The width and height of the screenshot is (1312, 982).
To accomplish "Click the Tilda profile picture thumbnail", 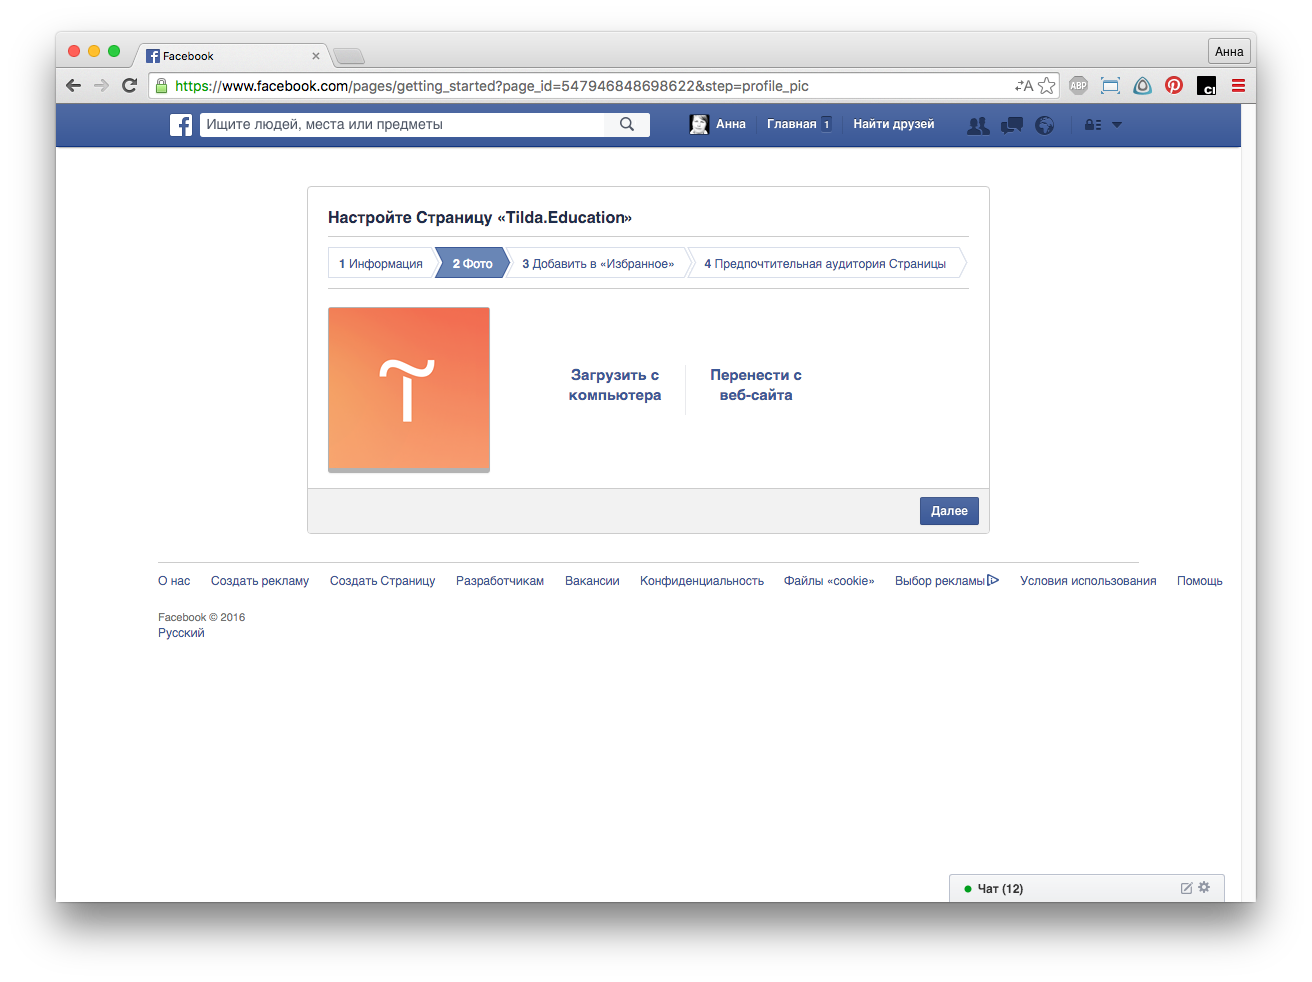I will point(409,389).
